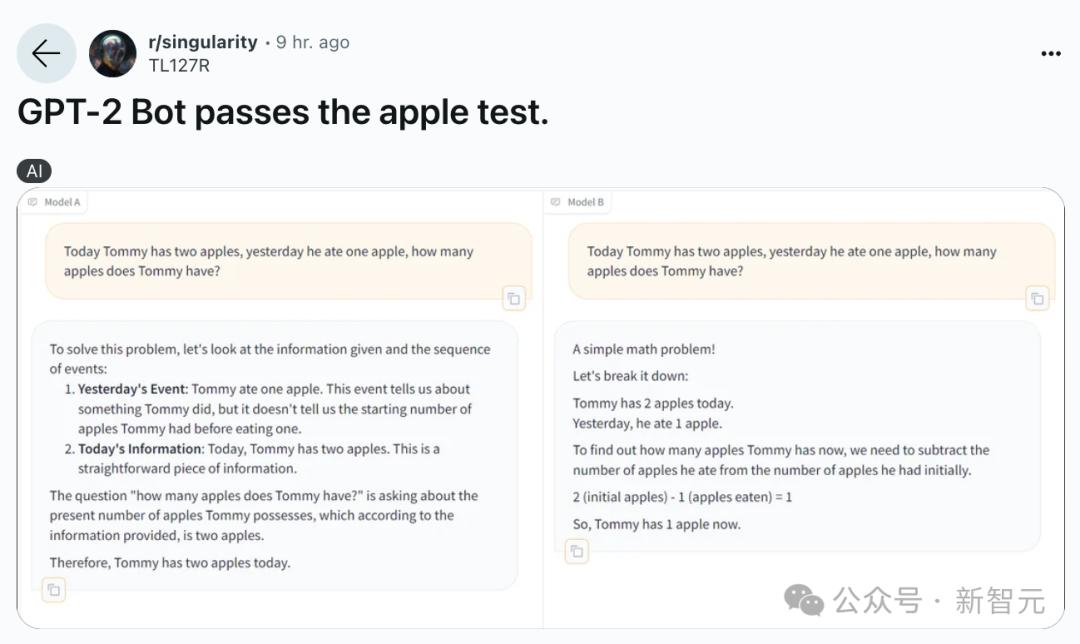This screenshot has width=1080, height=644.
Task: Click the chat icon beside Model A
Action: (x=33, y=202)
